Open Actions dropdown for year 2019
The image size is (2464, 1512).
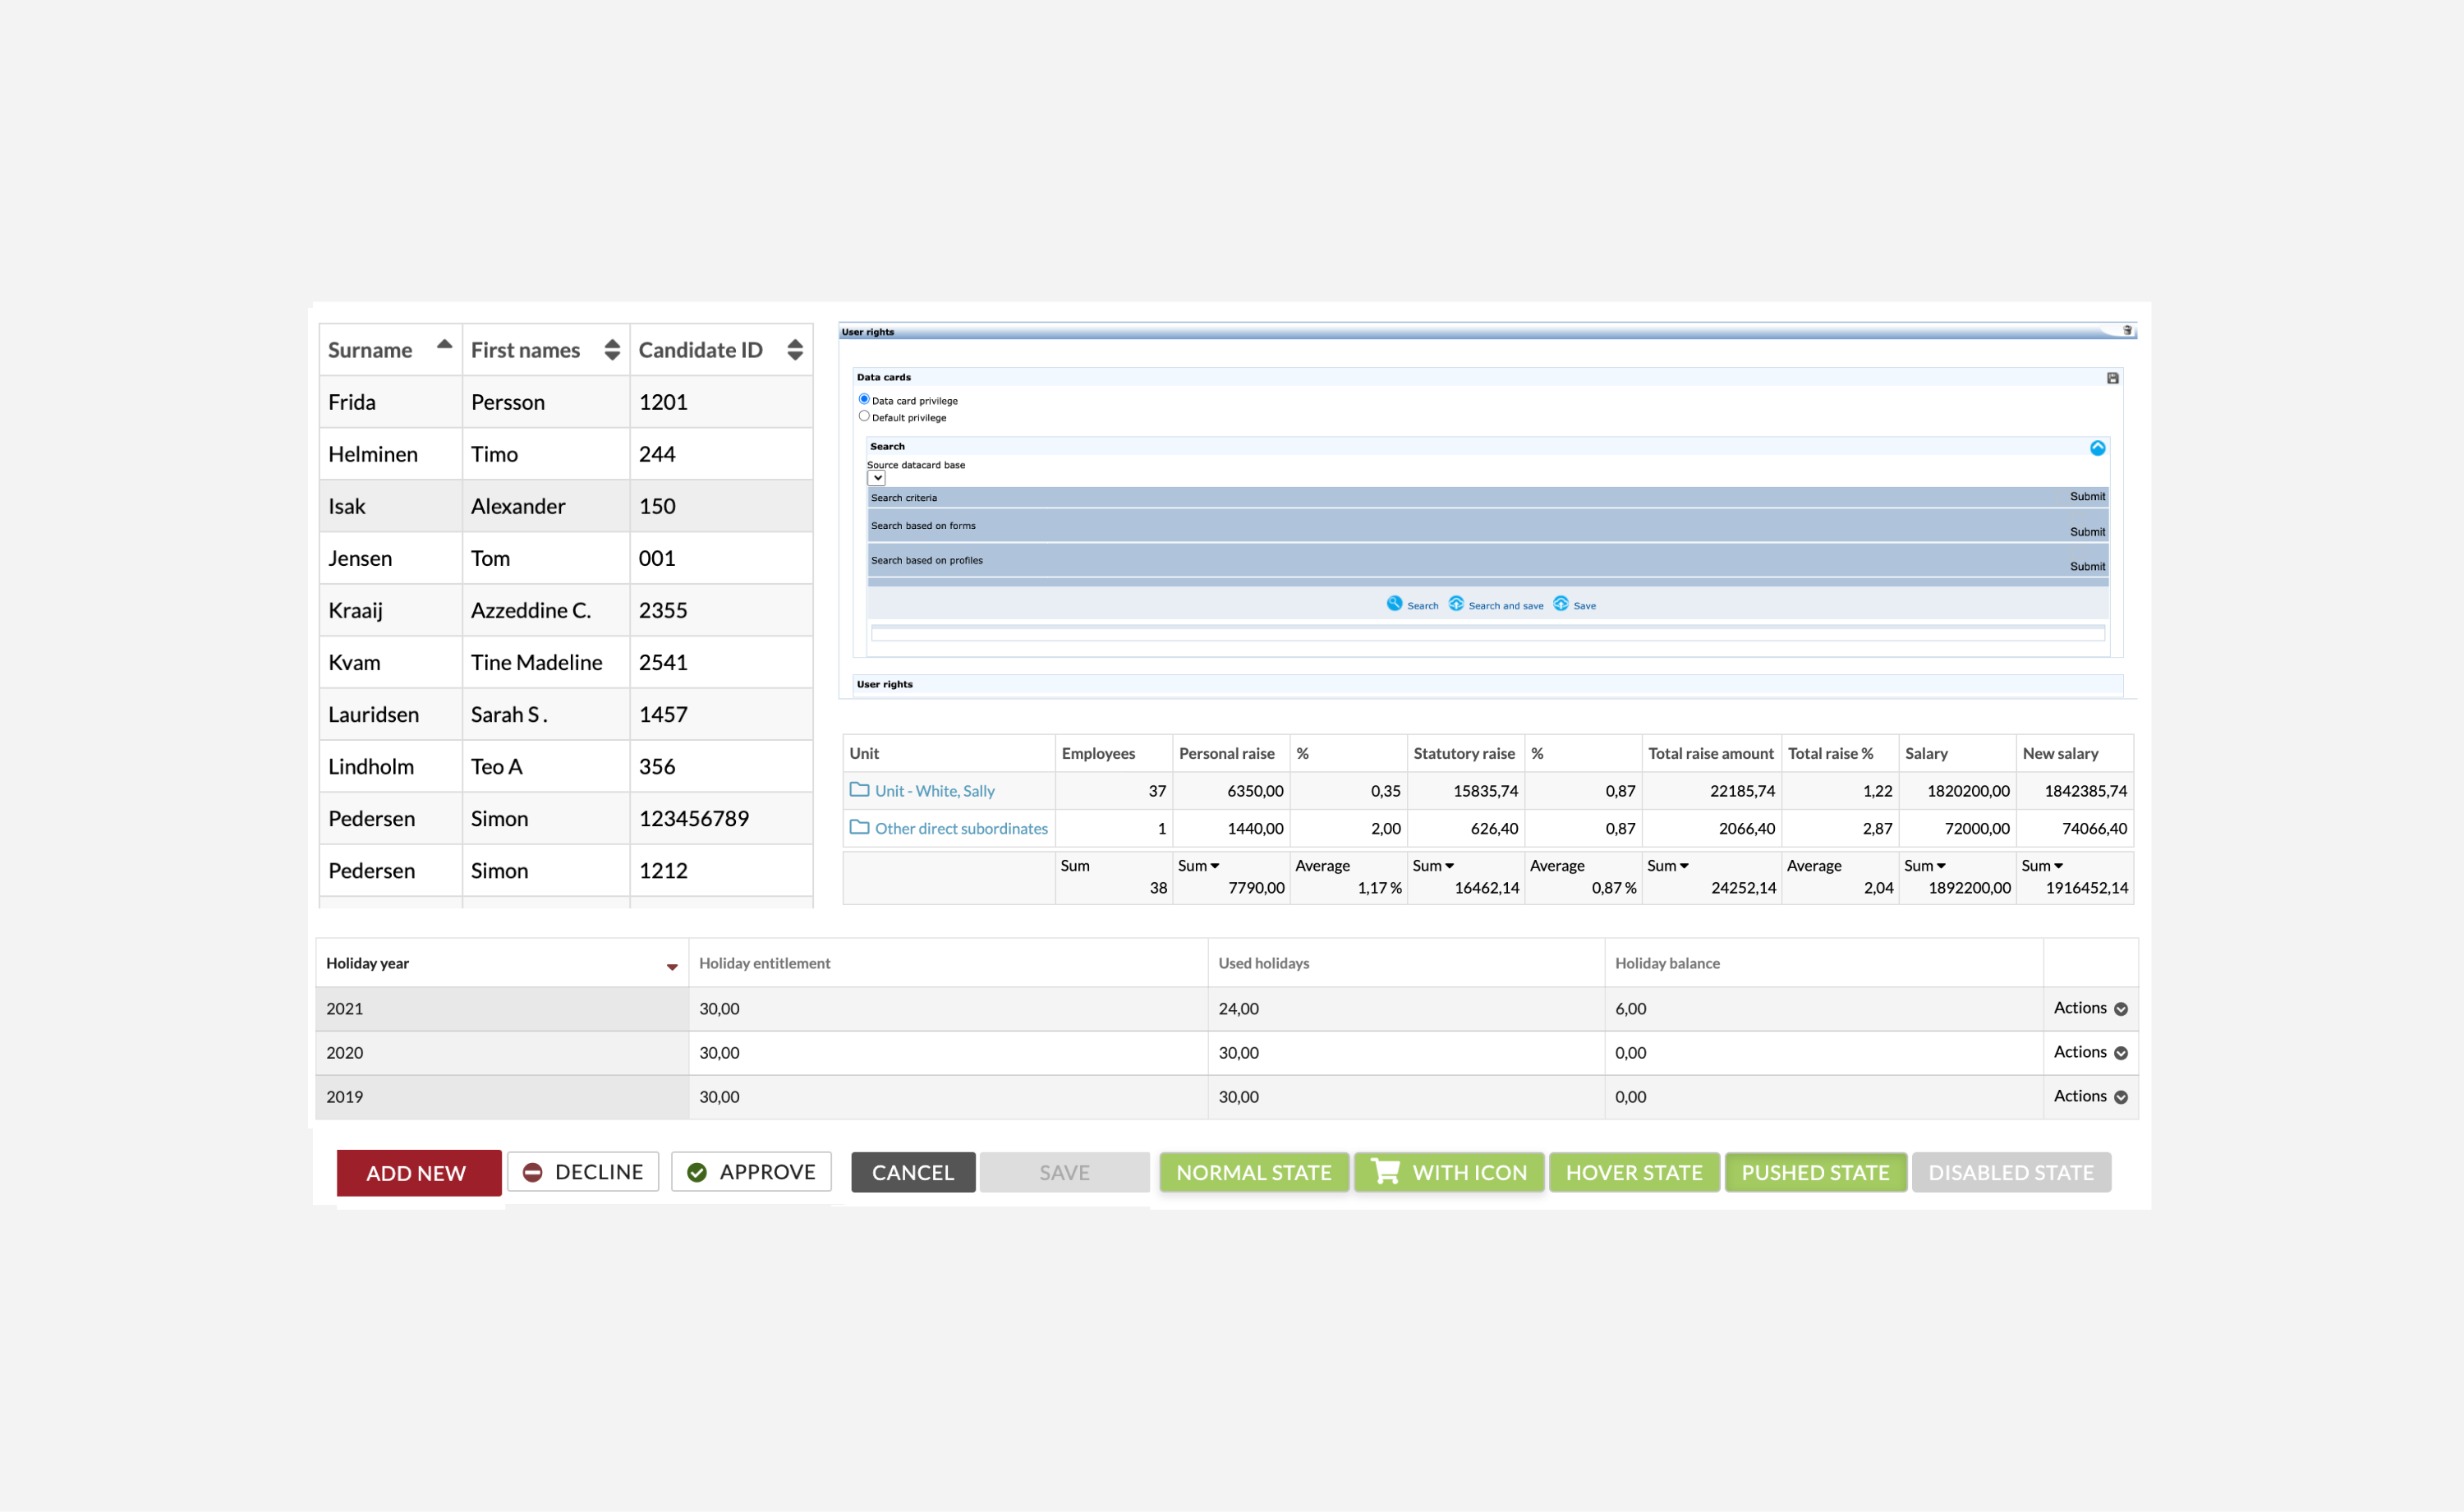pos(2090,1096)
